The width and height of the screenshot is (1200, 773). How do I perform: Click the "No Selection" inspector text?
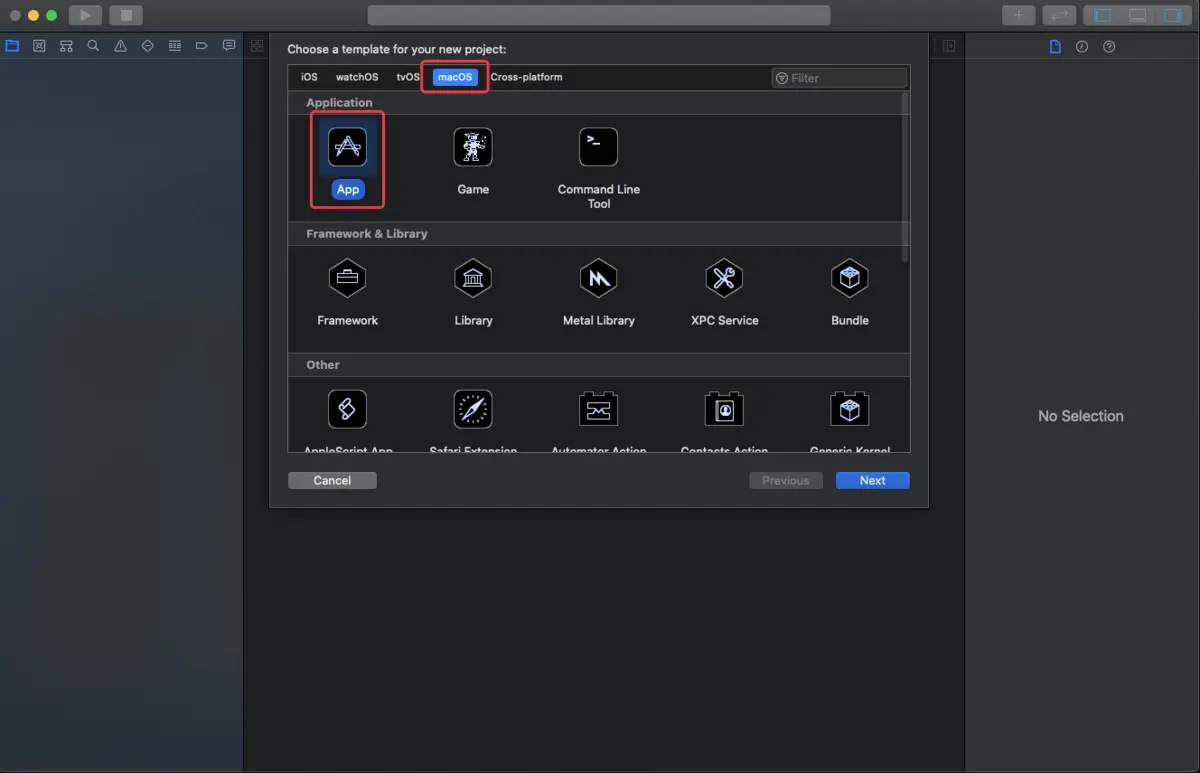(1081, 416)
